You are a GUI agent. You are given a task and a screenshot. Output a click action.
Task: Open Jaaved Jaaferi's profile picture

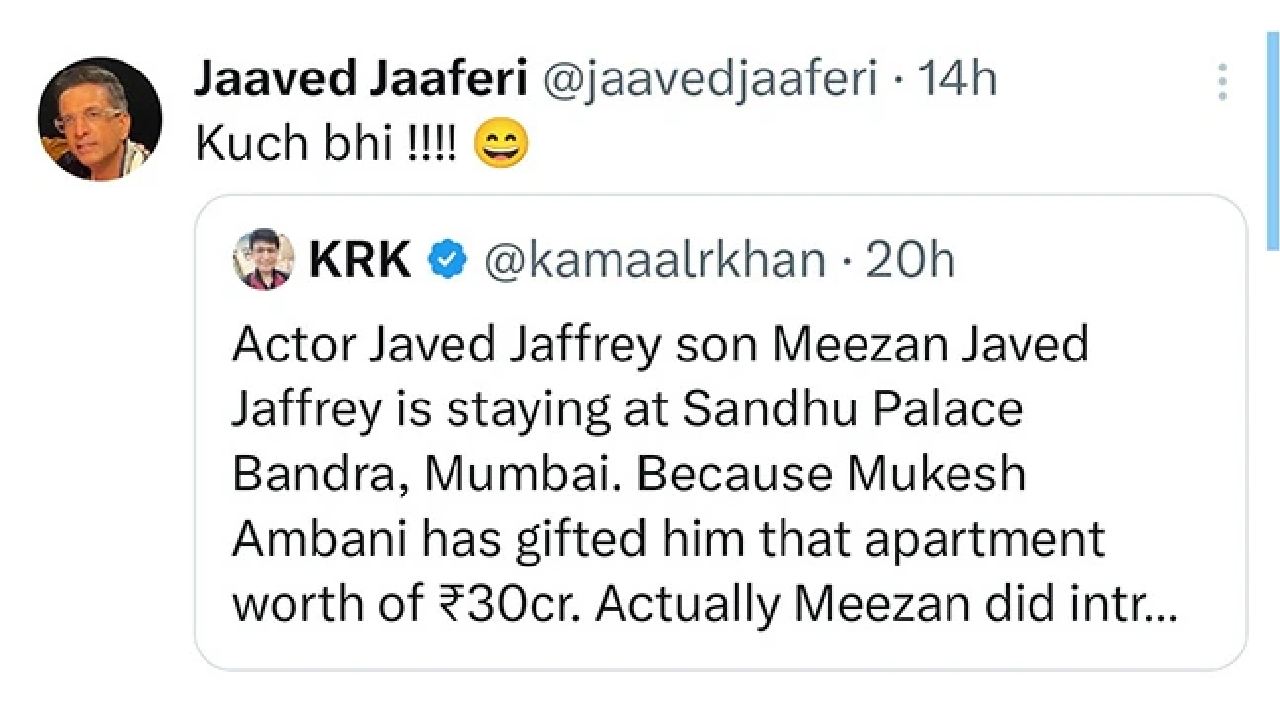pos(100,119)
